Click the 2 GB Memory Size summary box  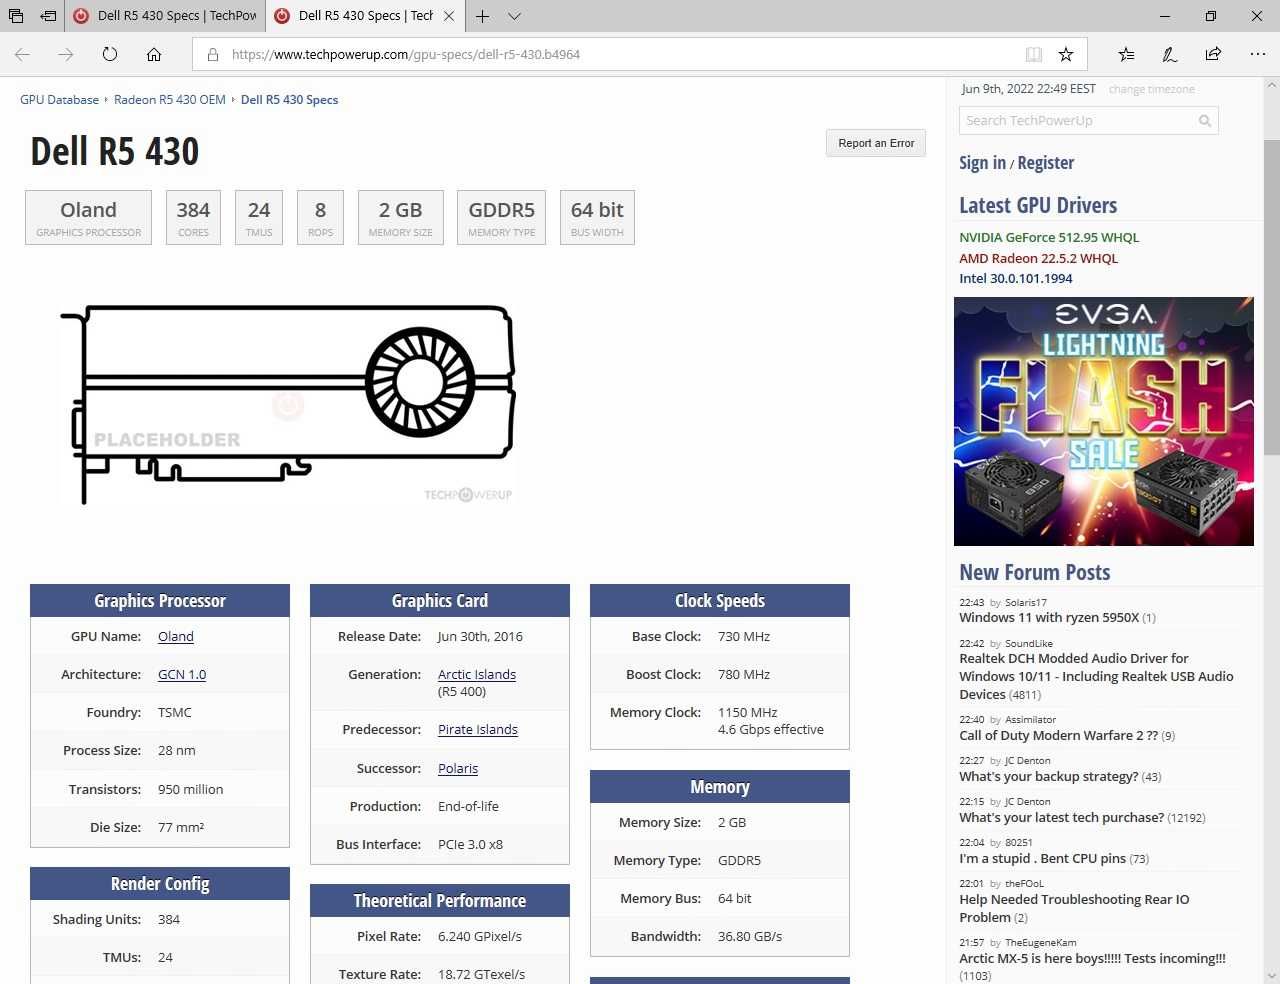(x=401, y=217)
